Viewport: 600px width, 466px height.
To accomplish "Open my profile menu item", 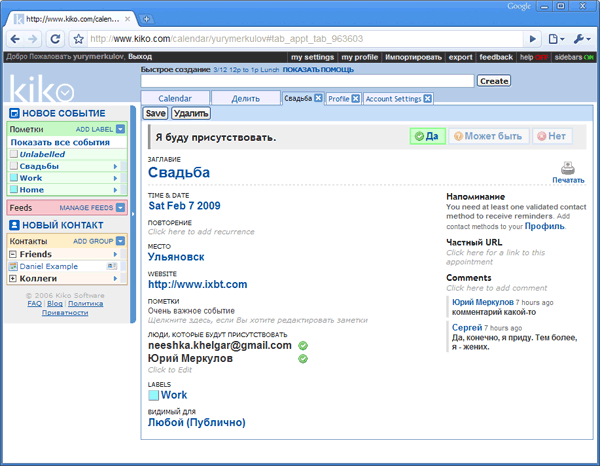I will tap(360, 57).
